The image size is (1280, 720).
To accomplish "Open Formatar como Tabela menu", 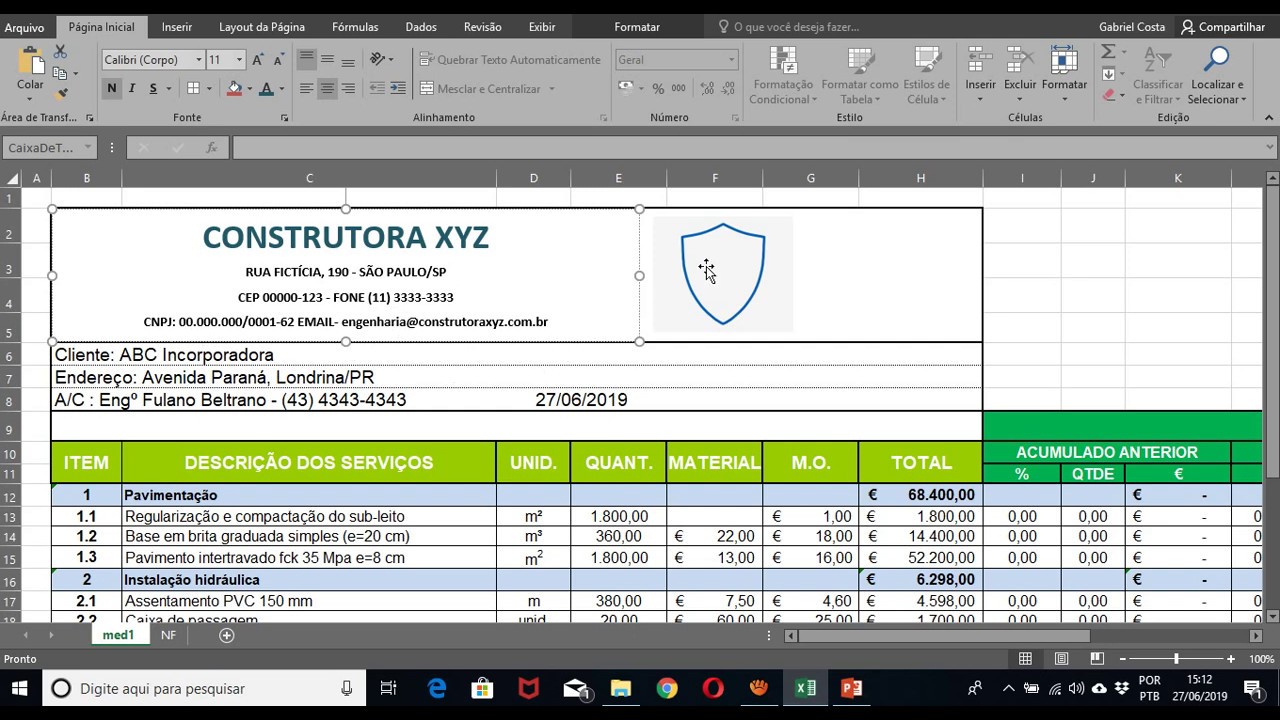I will click(860, 76).
